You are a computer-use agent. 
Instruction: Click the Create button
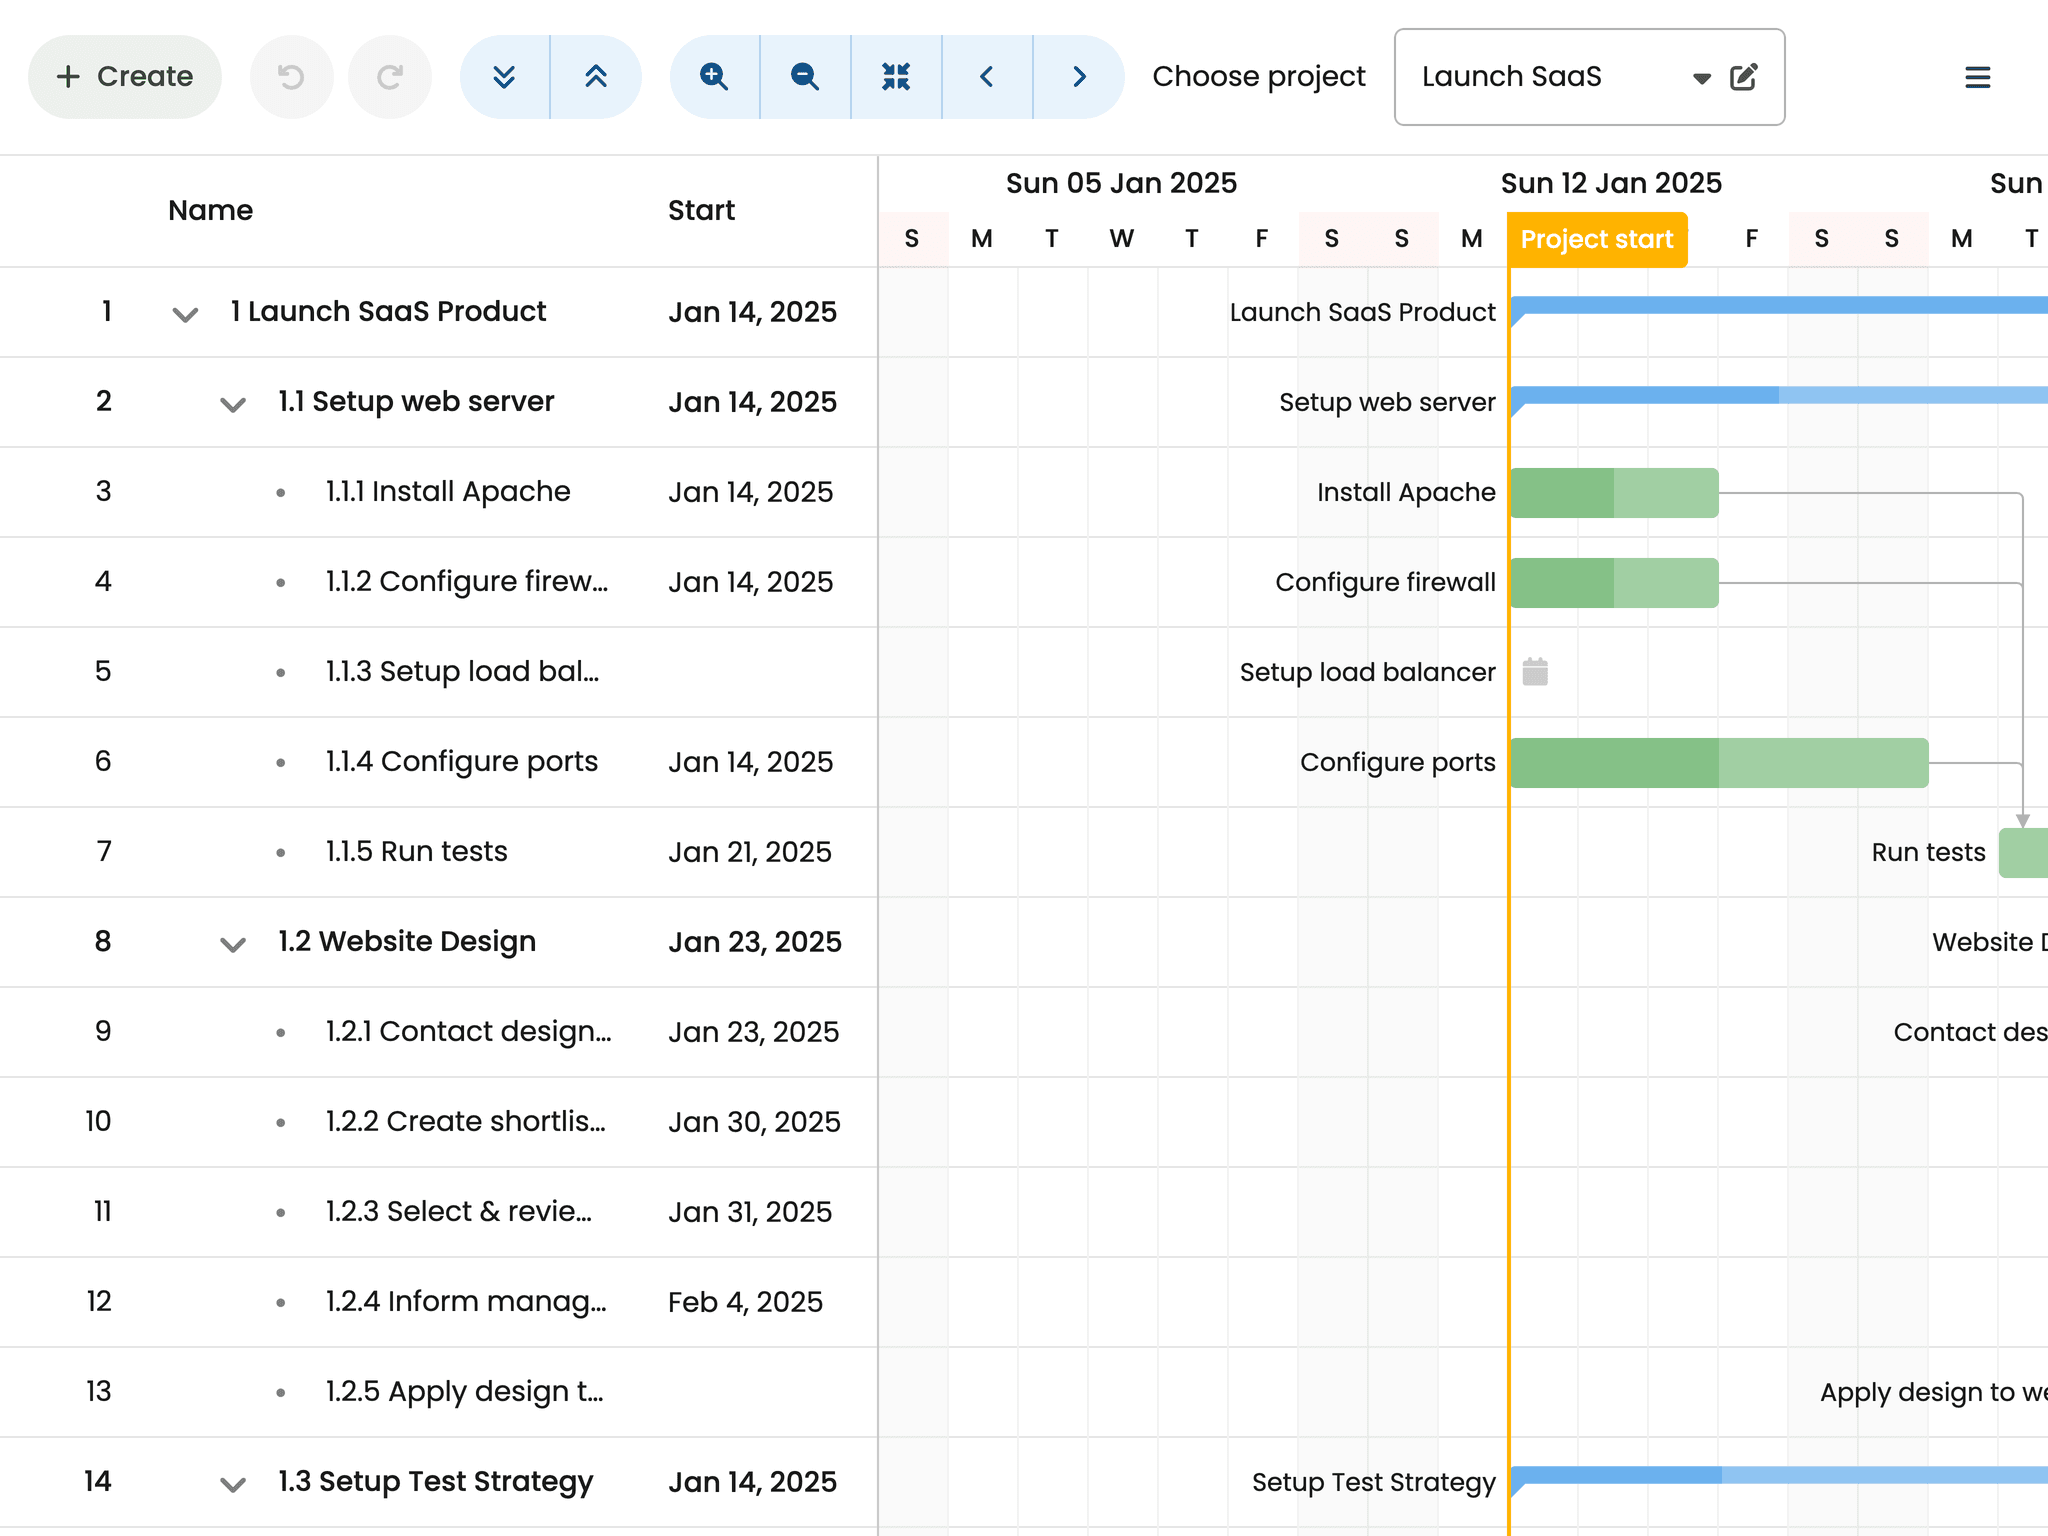125,77
